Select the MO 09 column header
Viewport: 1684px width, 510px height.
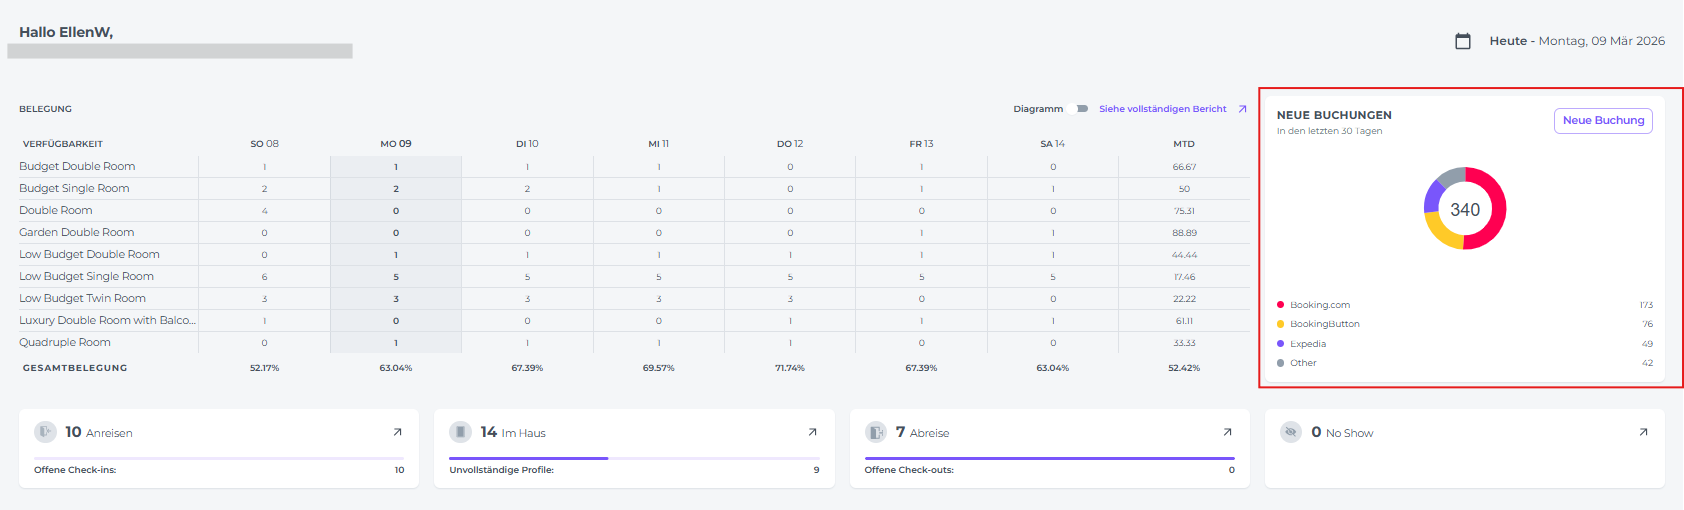click(x=395, y=144)
